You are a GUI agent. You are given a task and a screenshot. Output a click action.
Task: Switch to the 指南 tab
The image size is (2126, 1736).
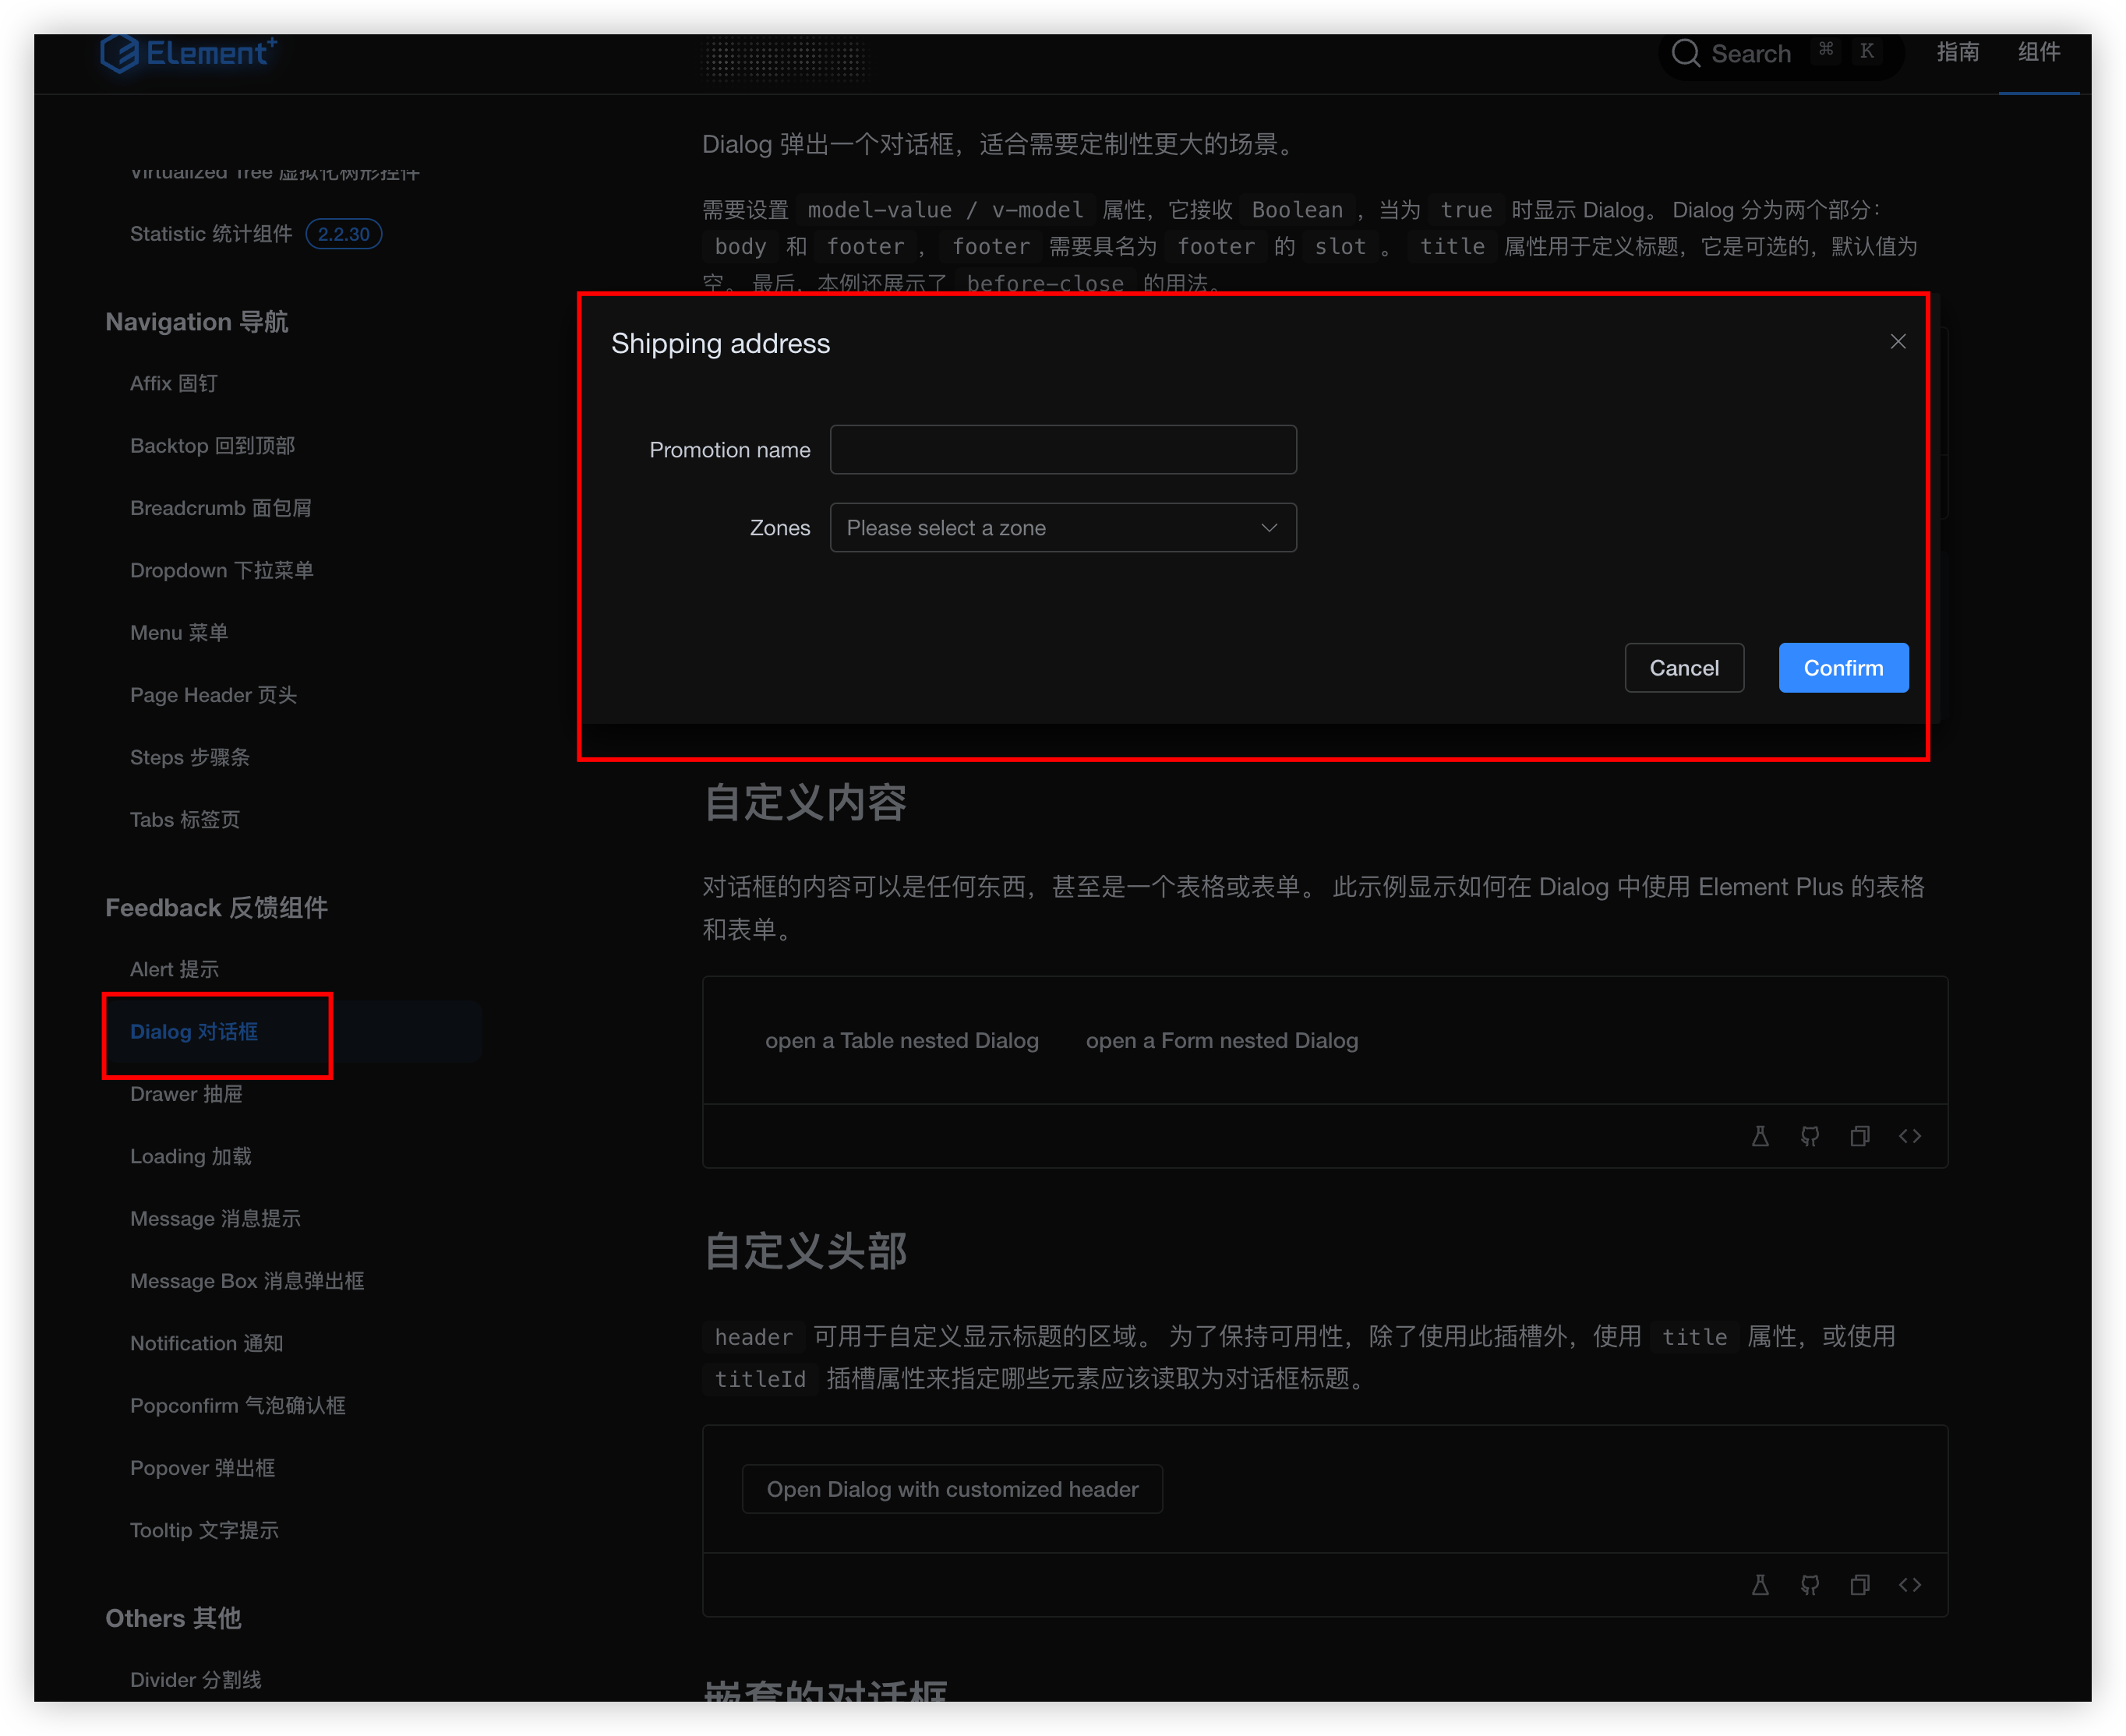[1958, 53]
